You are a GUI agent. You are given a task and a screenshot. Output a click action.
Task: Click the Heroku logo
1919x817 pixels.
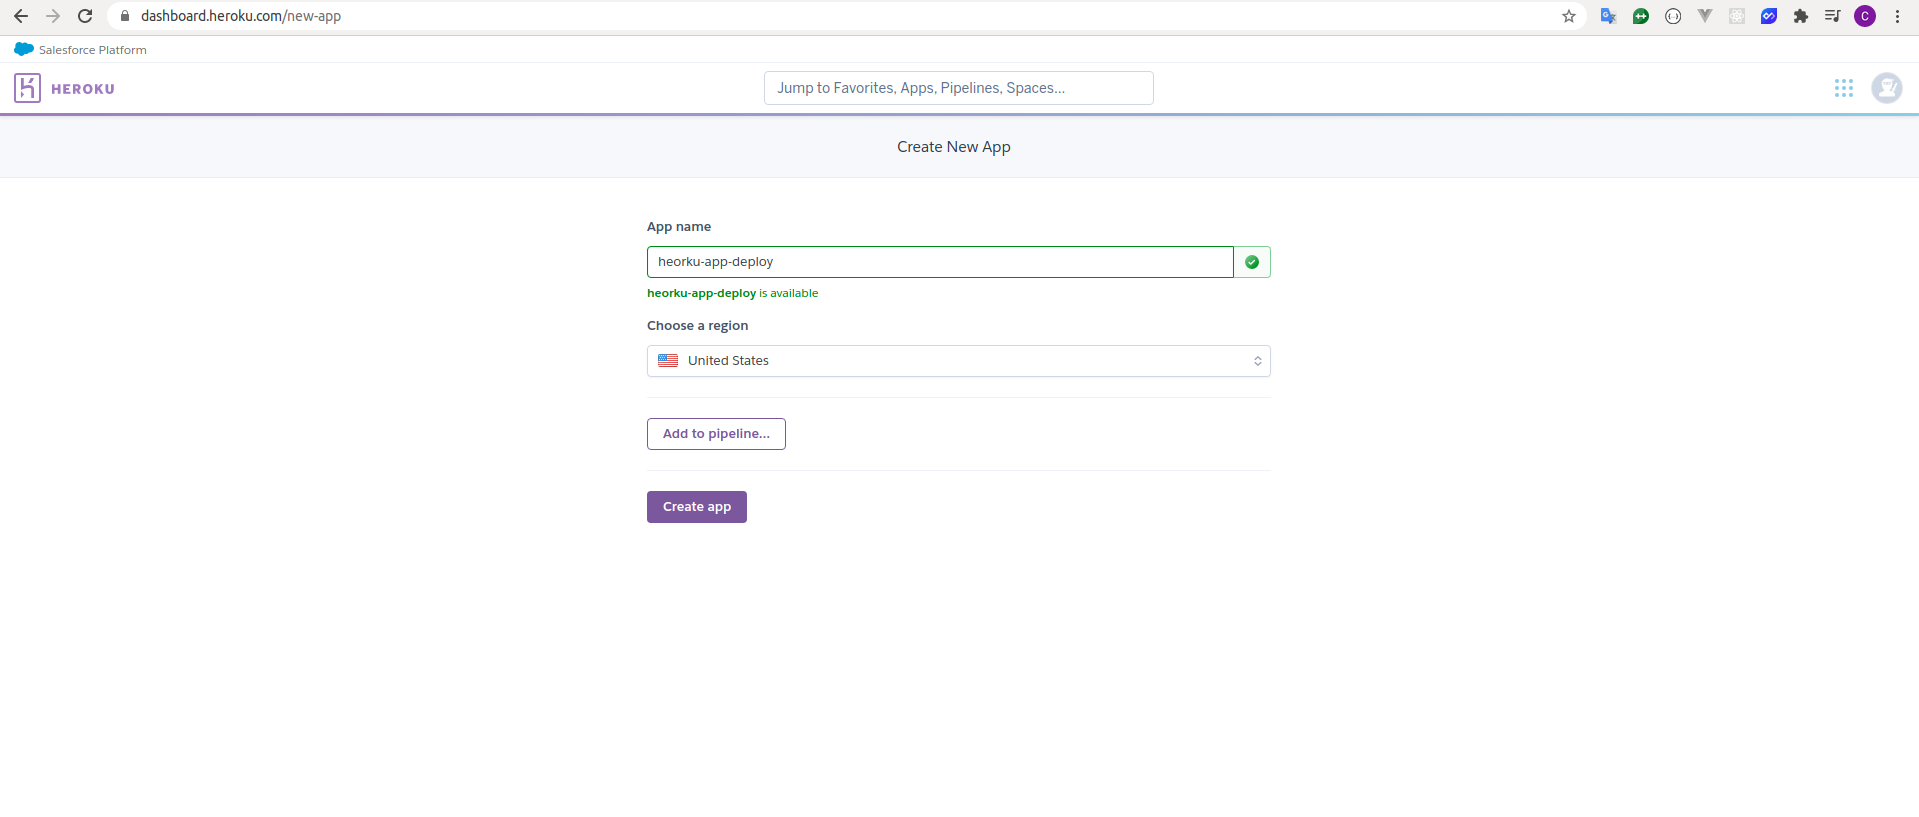(x=65, y=88)
